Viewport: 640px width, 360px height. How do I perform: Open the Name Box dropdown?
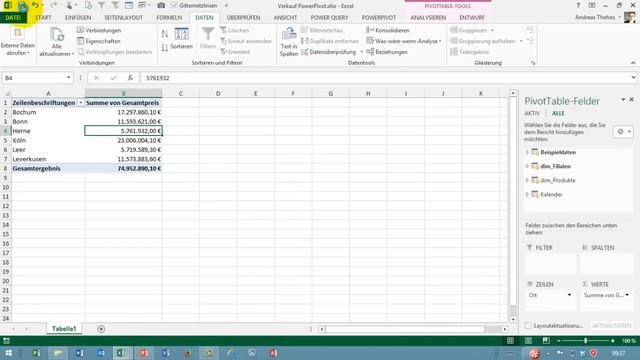(68, 78)
